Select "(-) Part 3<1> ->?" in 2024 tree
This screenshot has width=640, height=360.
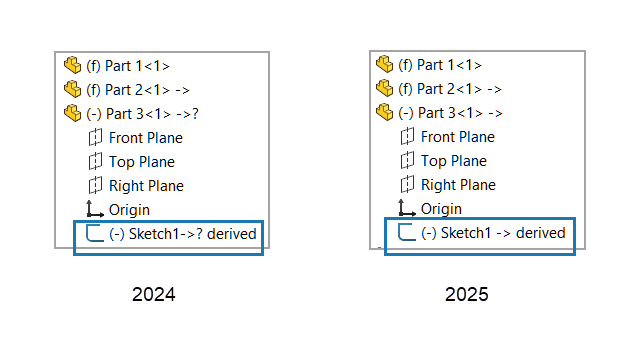click(x=142, y=113)
